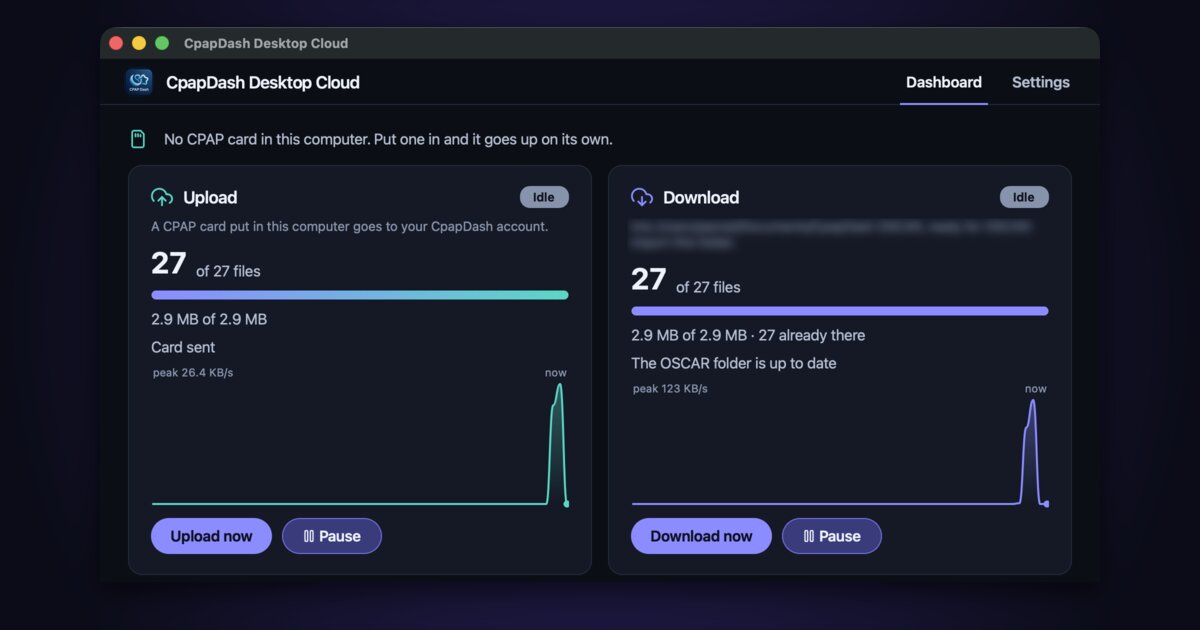Click the Download now button

point(701,536)
